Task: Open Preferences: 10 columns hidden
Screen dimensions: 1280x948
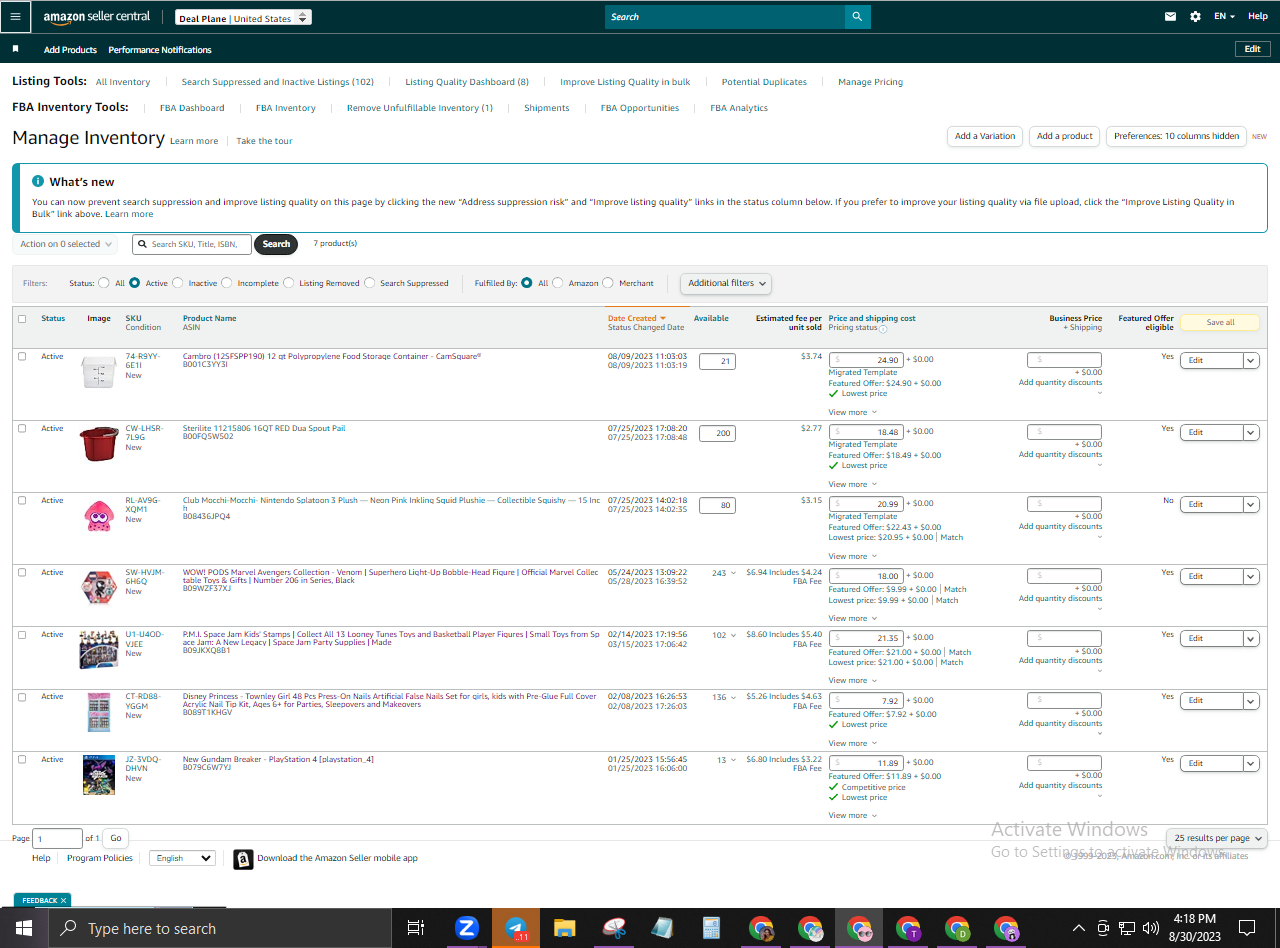Action: pyautogui.click(x=1176, y=136)
